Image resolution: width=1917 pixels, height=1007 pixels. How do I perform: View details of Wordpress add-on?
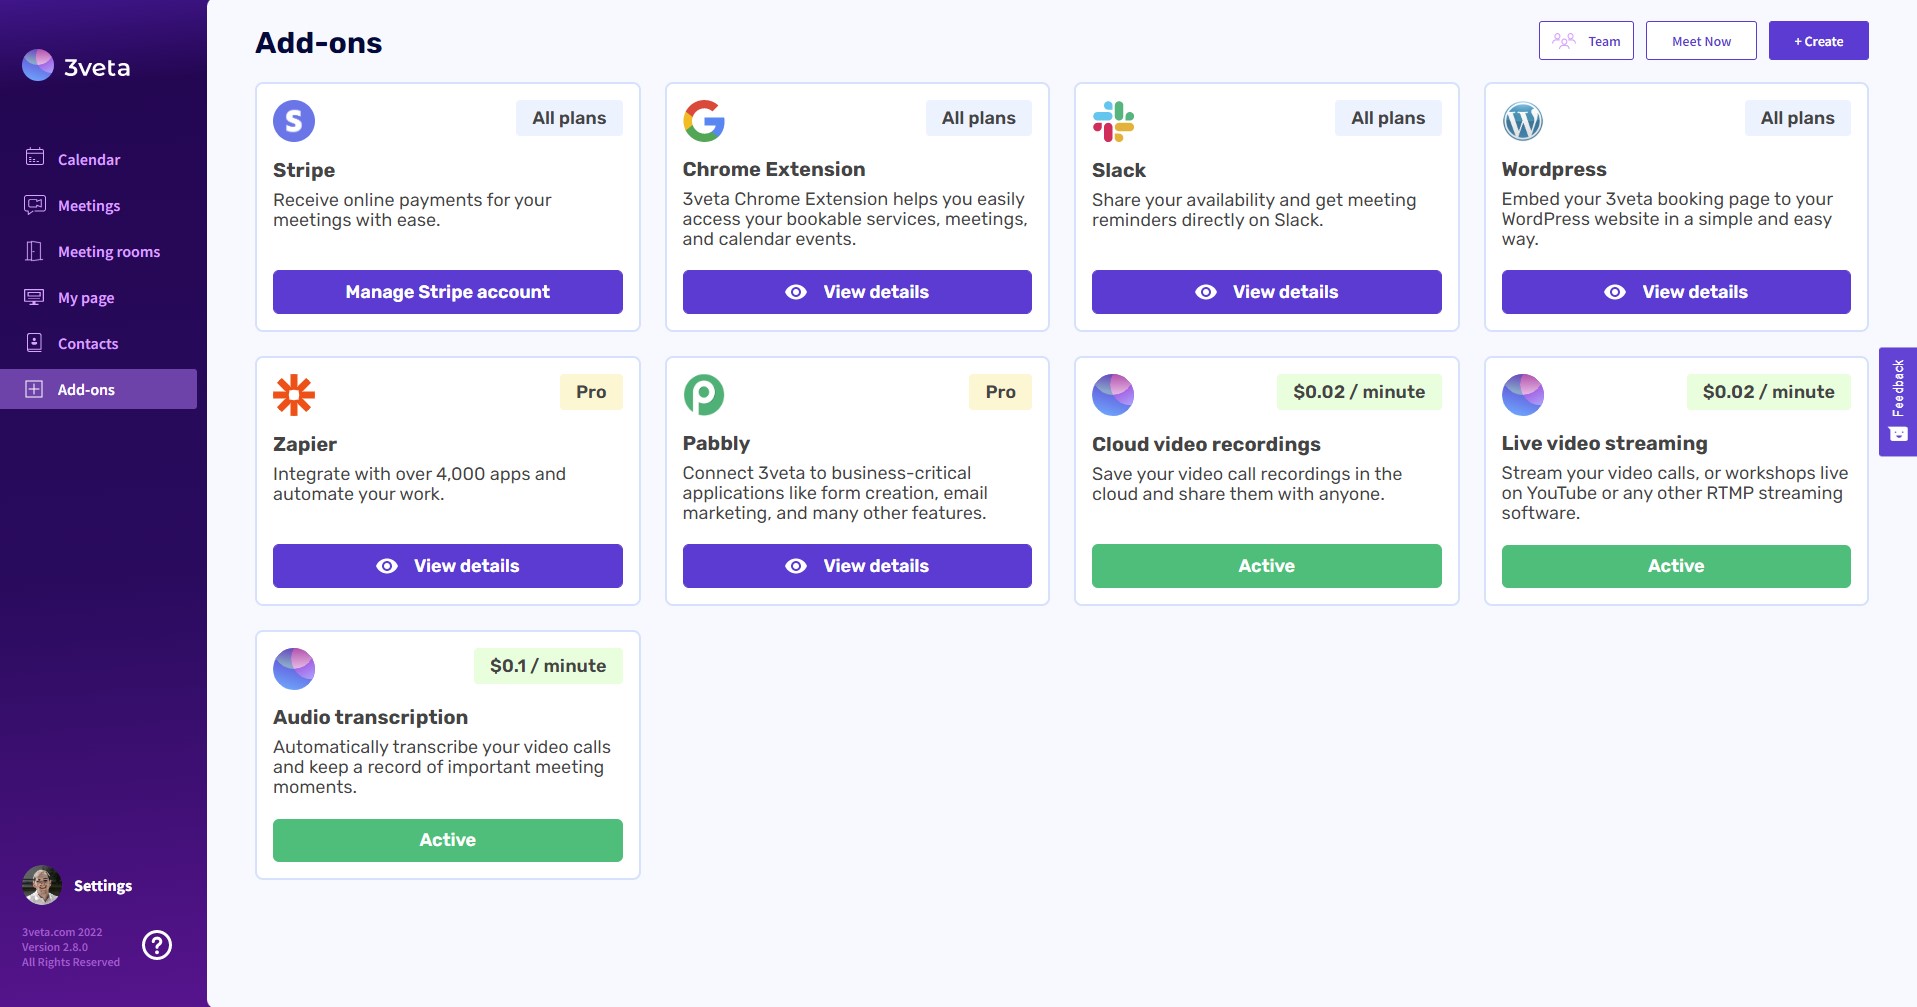pos(1676,292)
